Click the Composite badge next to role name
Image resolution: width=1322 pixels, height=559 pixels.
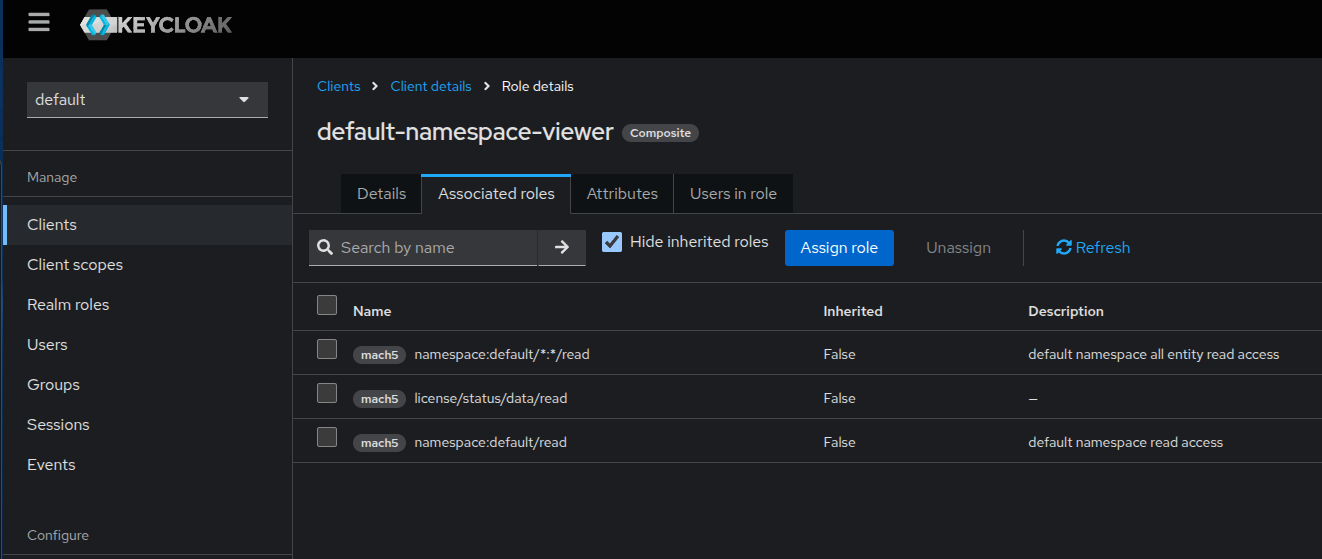pos(660,133)
